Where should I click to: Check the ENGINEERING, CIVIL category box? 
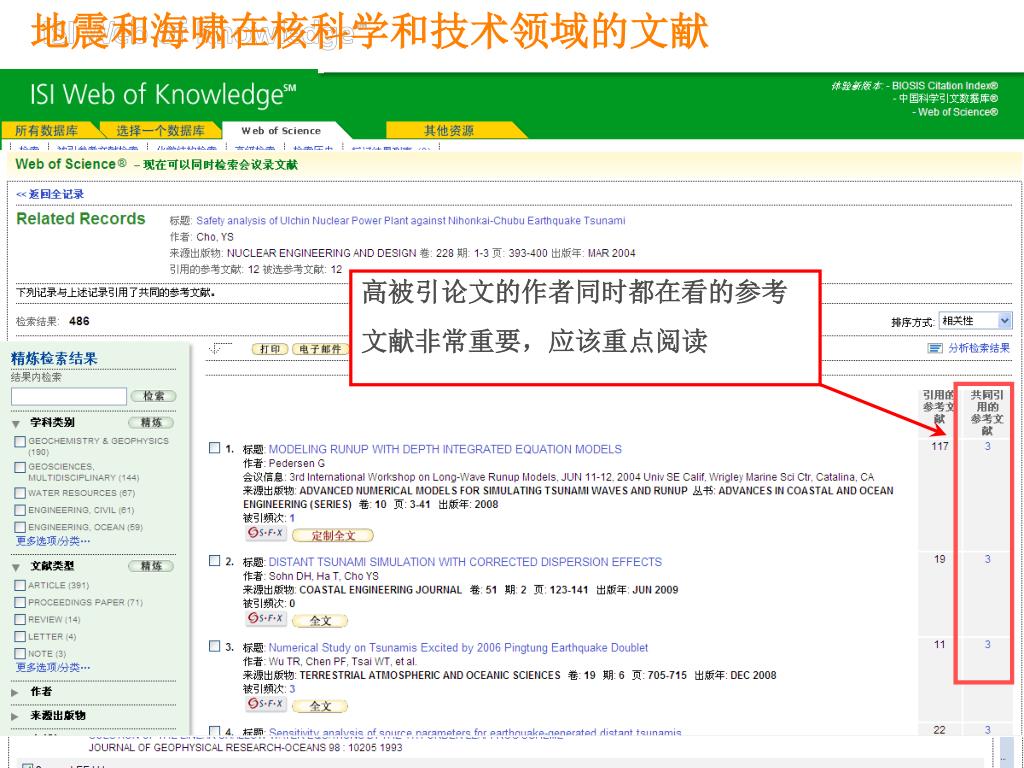[x=20, y=510]
